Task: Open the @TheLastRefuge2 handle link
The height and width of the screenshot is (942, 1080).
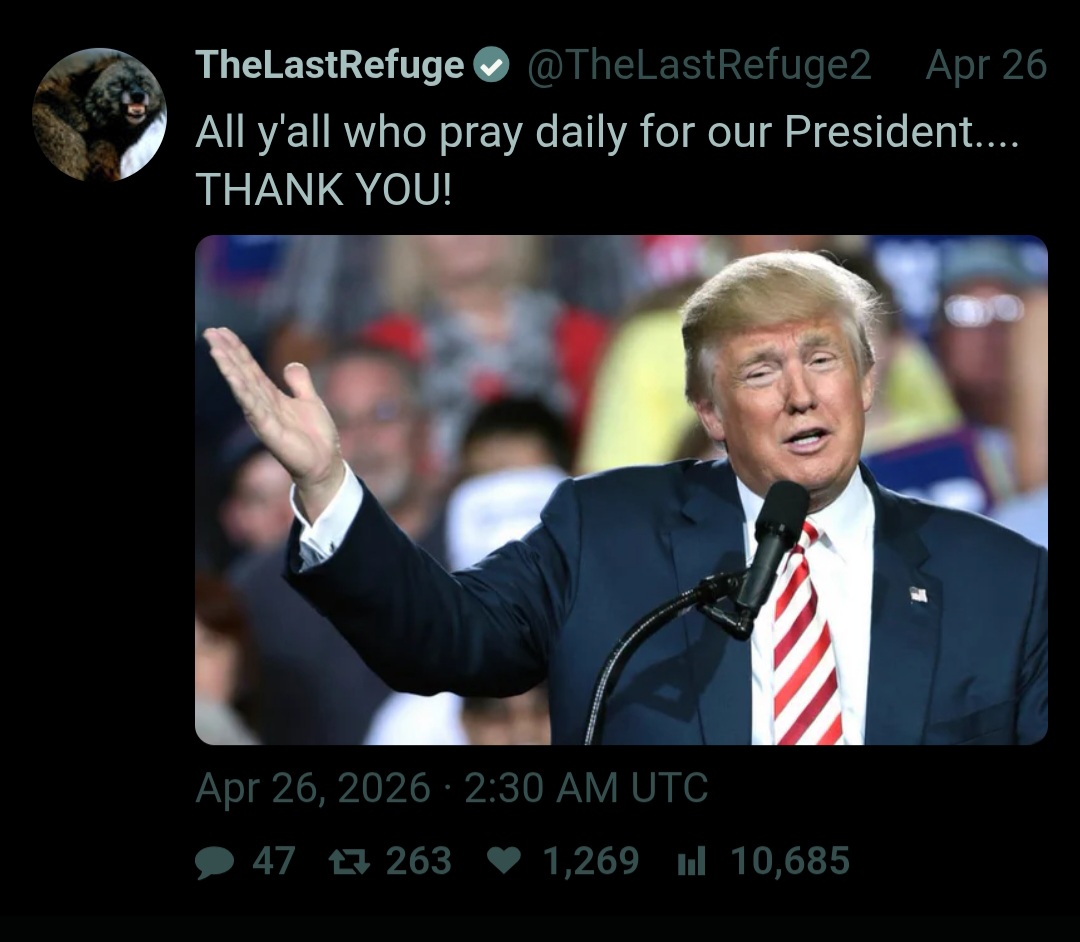Action: (700, 65)
